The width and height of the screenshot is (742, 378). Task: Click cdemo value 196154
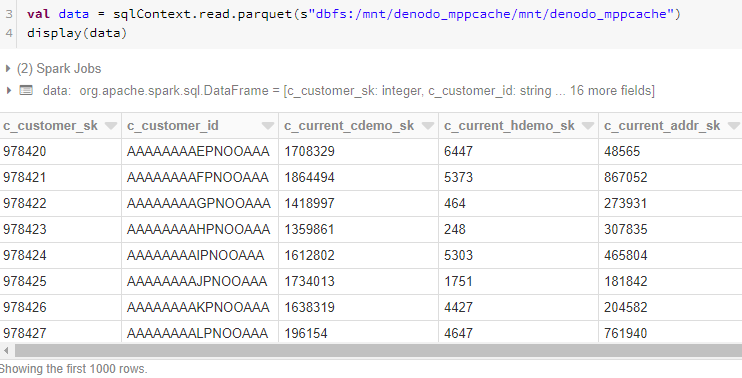click(x=306, y=333)
